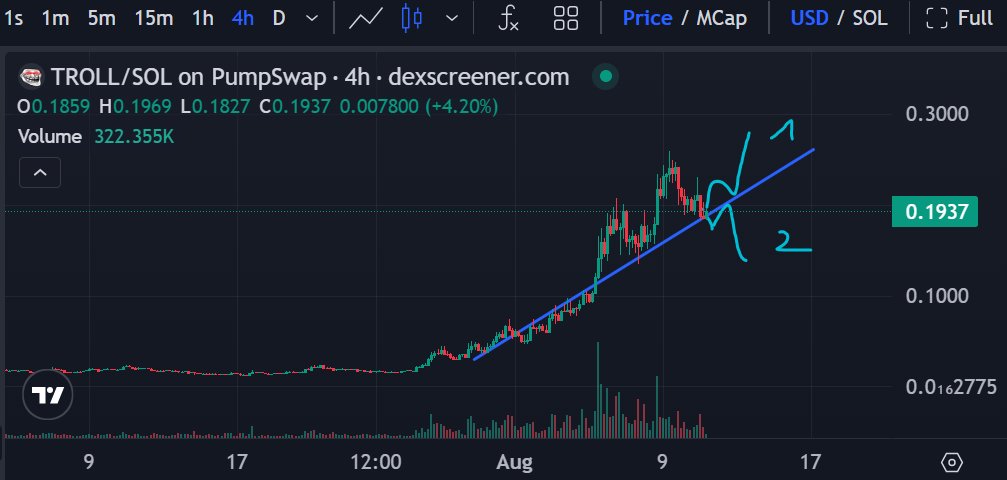This screenshot has width=1007, height=480.
Task: Select the line chart style icon
Action: [365, 18]
